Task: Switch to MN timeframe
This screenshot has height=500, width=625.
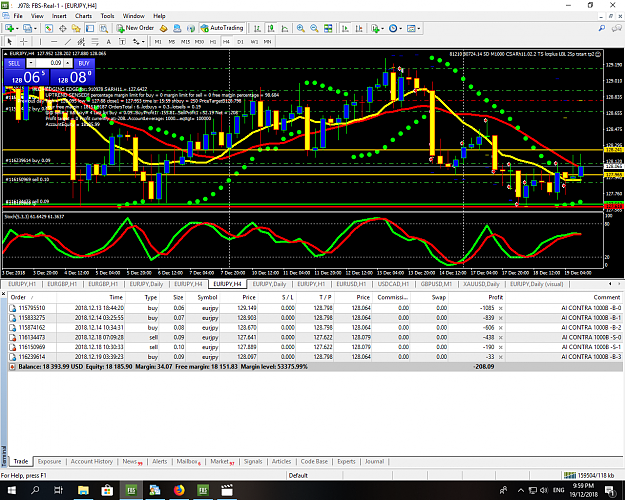Action: 267,41
